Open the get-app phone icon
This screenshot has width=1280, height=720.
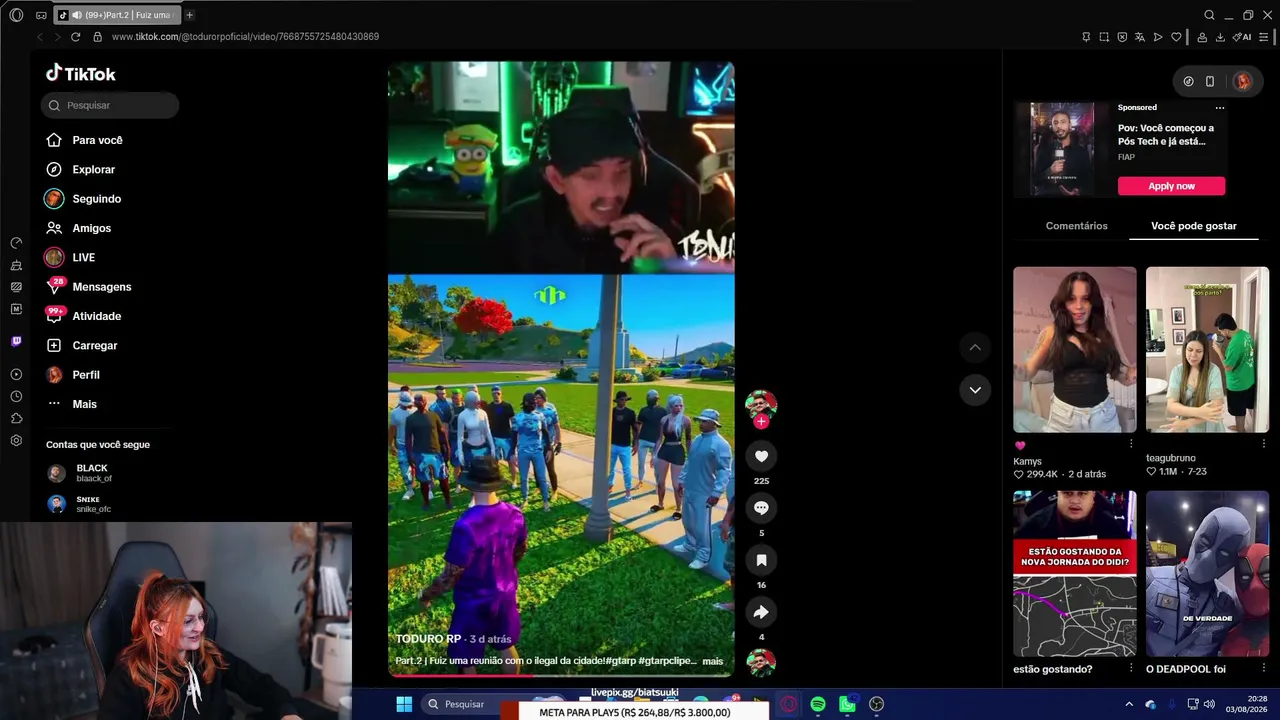click(1210, 82)
